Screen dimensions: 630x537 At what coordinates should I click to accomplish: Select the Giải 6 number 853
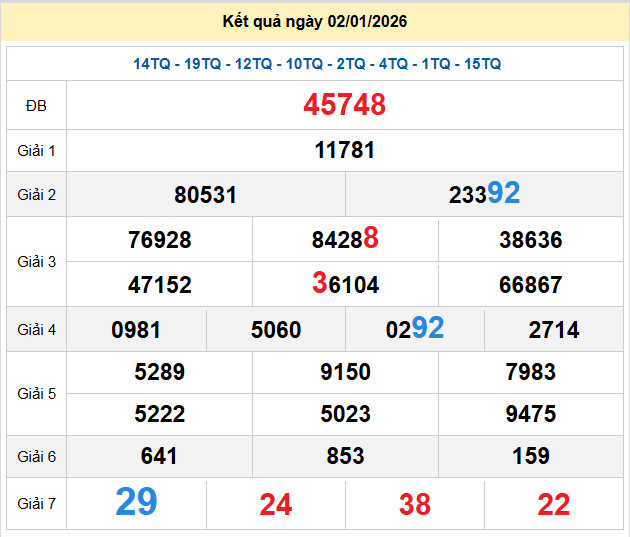point(345,456)
